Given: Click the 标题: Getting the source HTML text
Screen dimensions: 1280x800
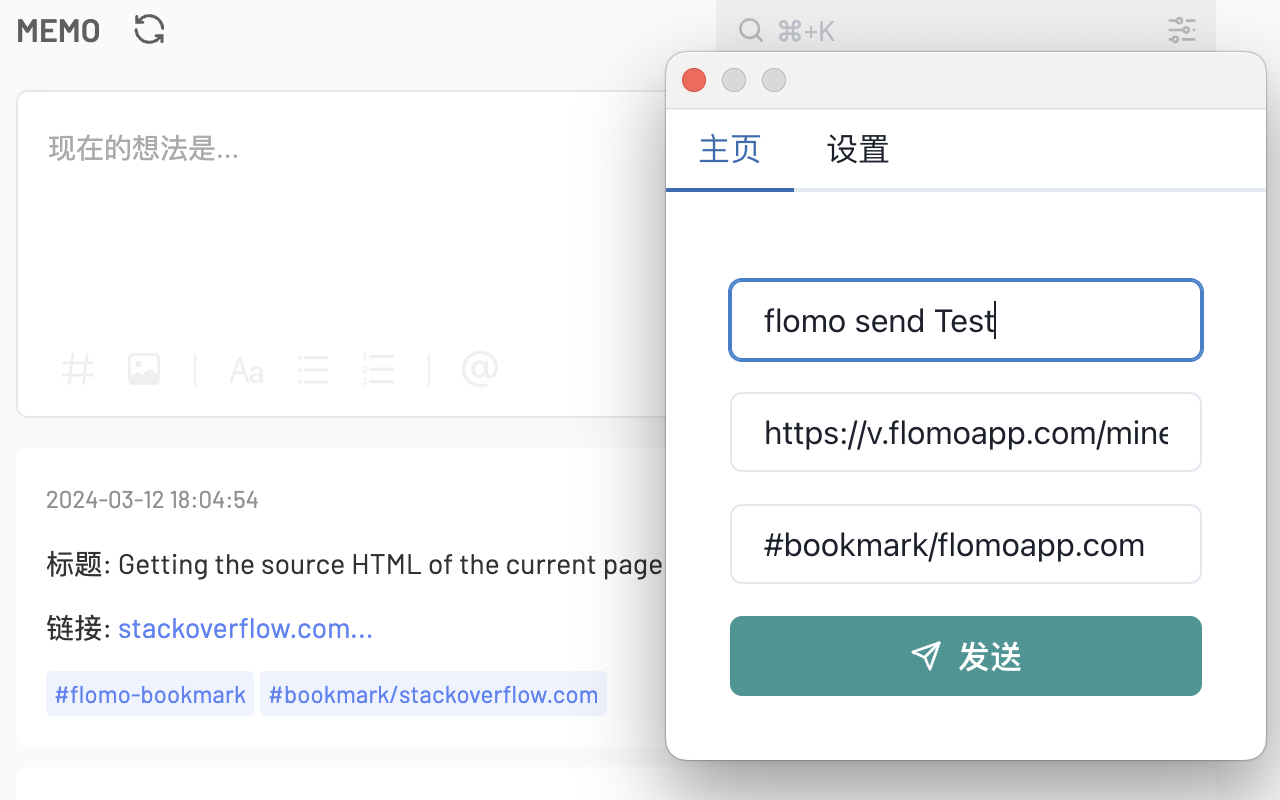Looking at the screenshot, I should pyautogui.click(x=354, y=565).
